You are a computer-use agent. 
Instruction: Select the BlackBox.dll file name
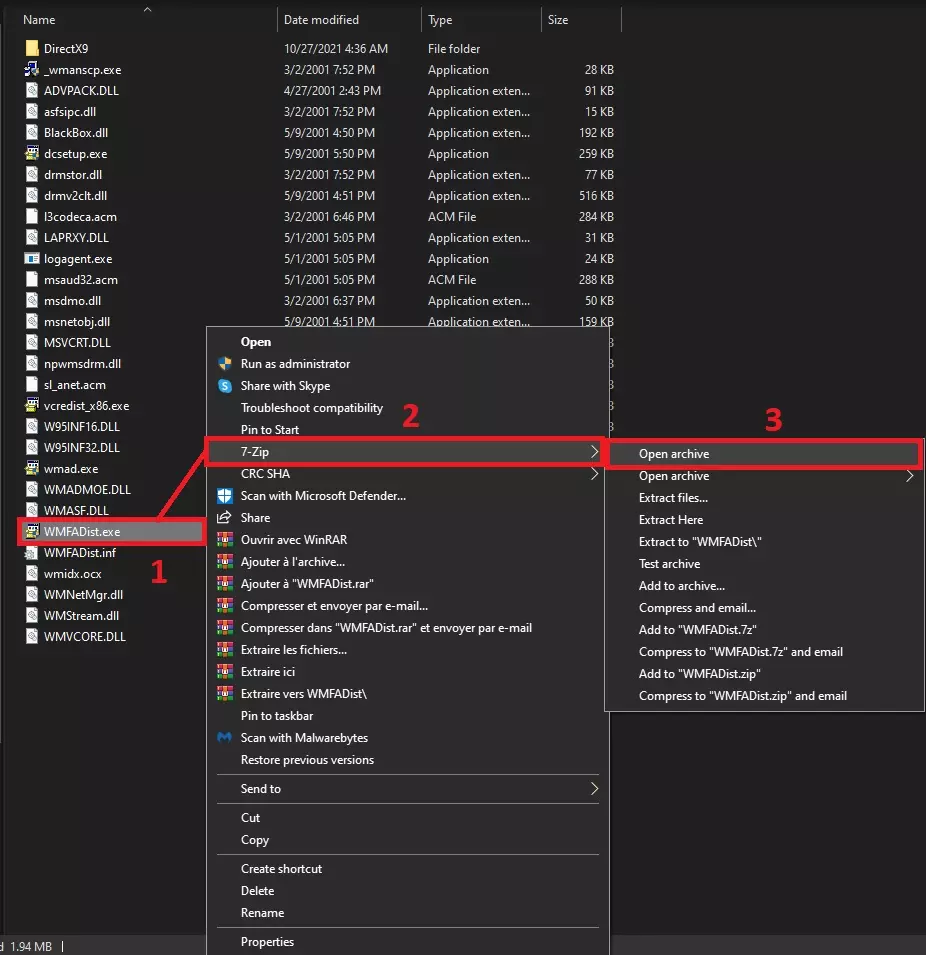(x=76, y=132)
